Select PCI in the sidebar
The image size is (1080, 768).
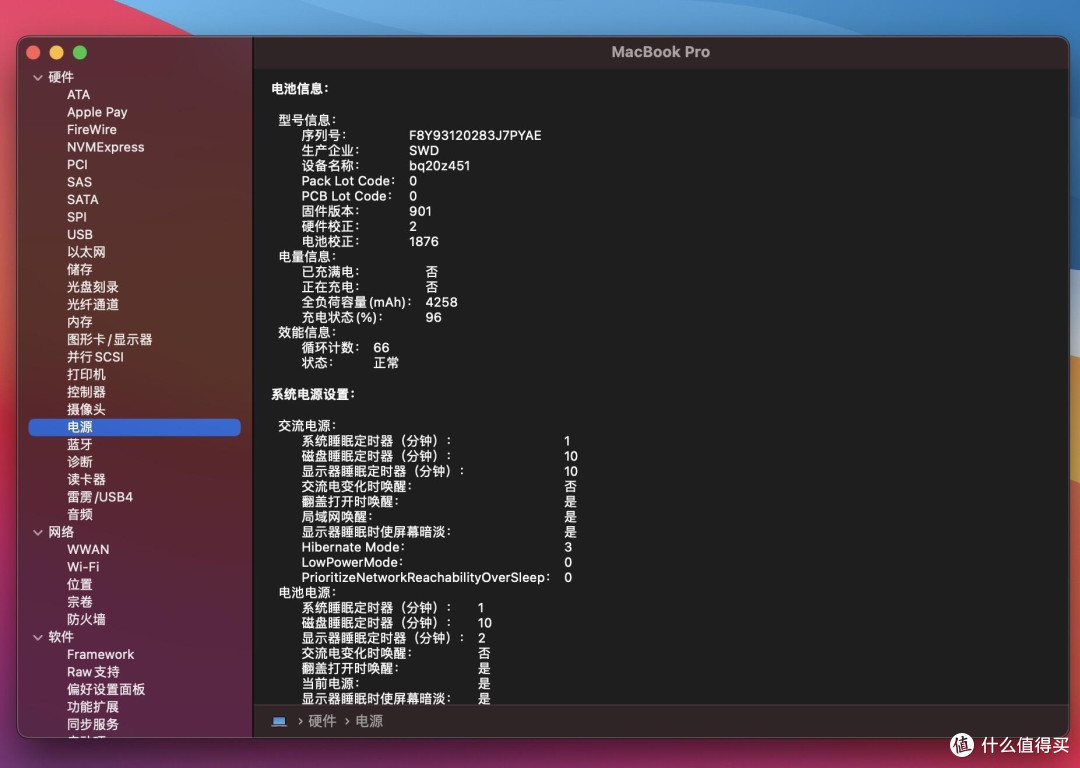[x=77, y=165]
